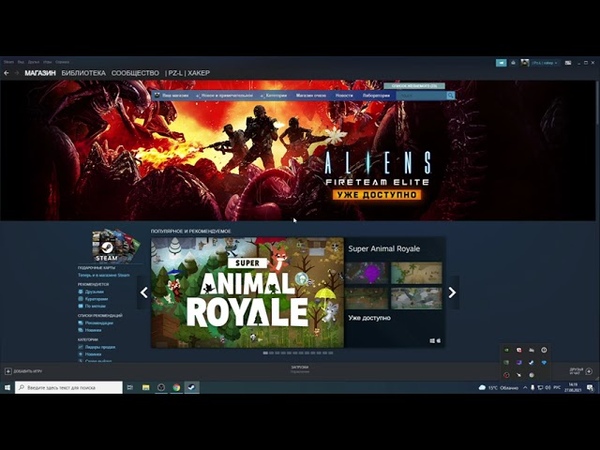Image resolution: width=600 pixels, height=450 pixels.
Task: Open recommended by 'Друзьями' link
Action: (x=94, y=292)
